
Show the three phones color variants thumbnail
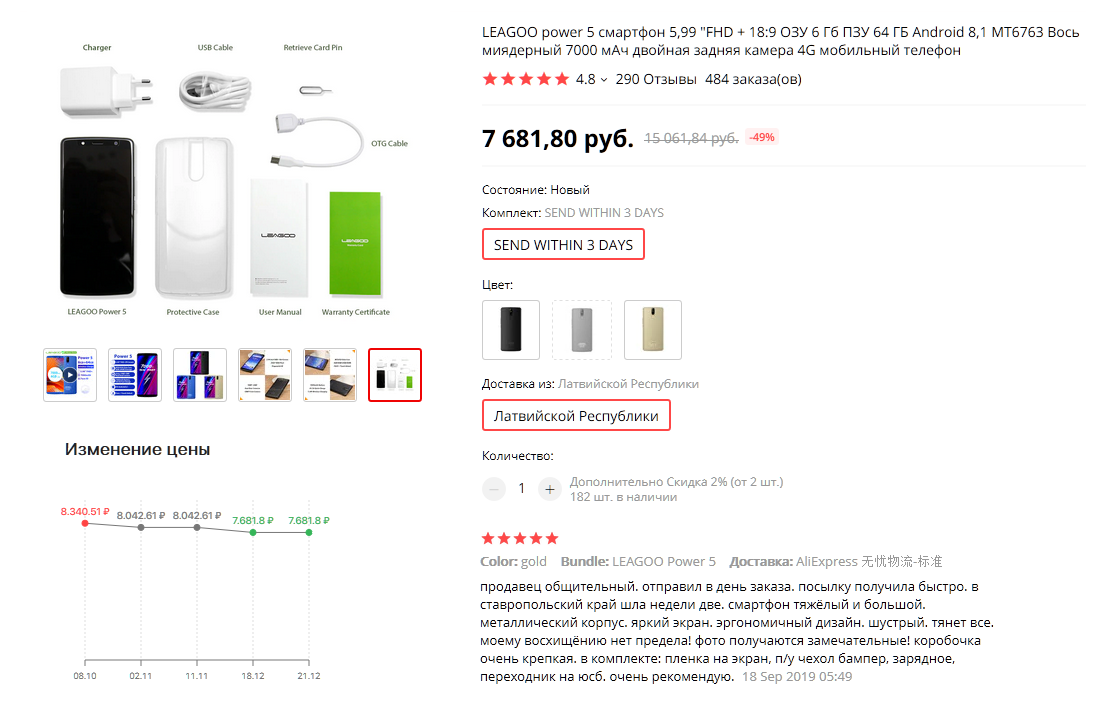200,375
